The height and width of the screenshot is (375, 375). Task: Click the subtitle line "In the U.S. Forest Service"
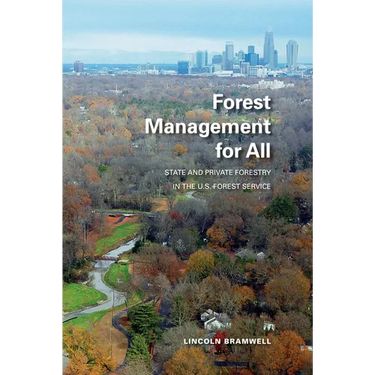[x=221, y=187]
